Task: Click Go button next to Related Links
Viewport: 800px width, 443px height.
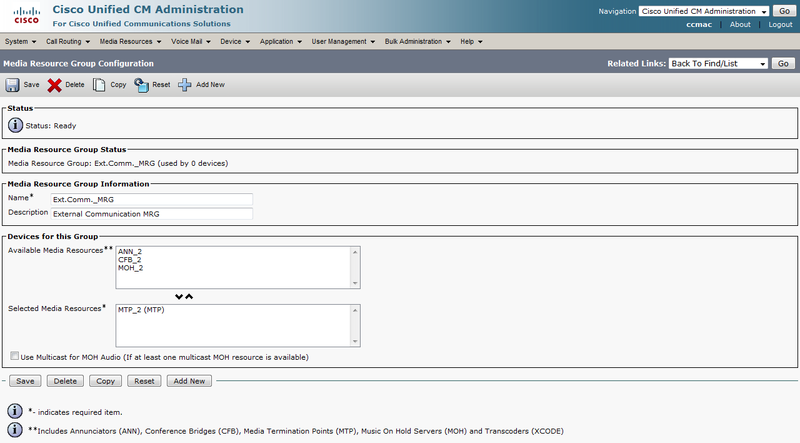Action: (x=783, y=63)
